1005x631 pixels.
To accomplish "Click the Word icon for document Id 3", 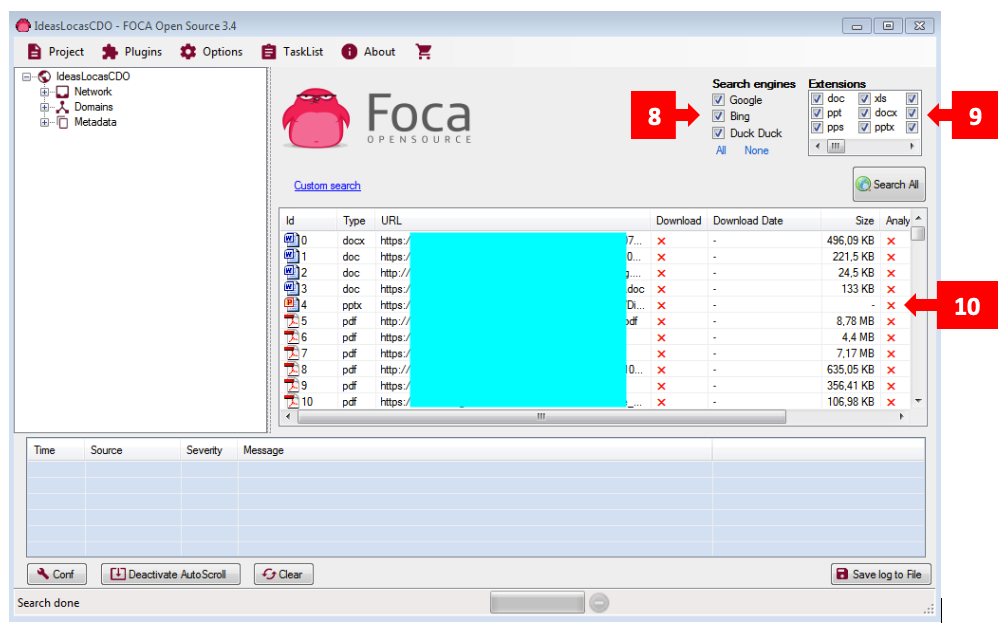I will pos(291,288).
